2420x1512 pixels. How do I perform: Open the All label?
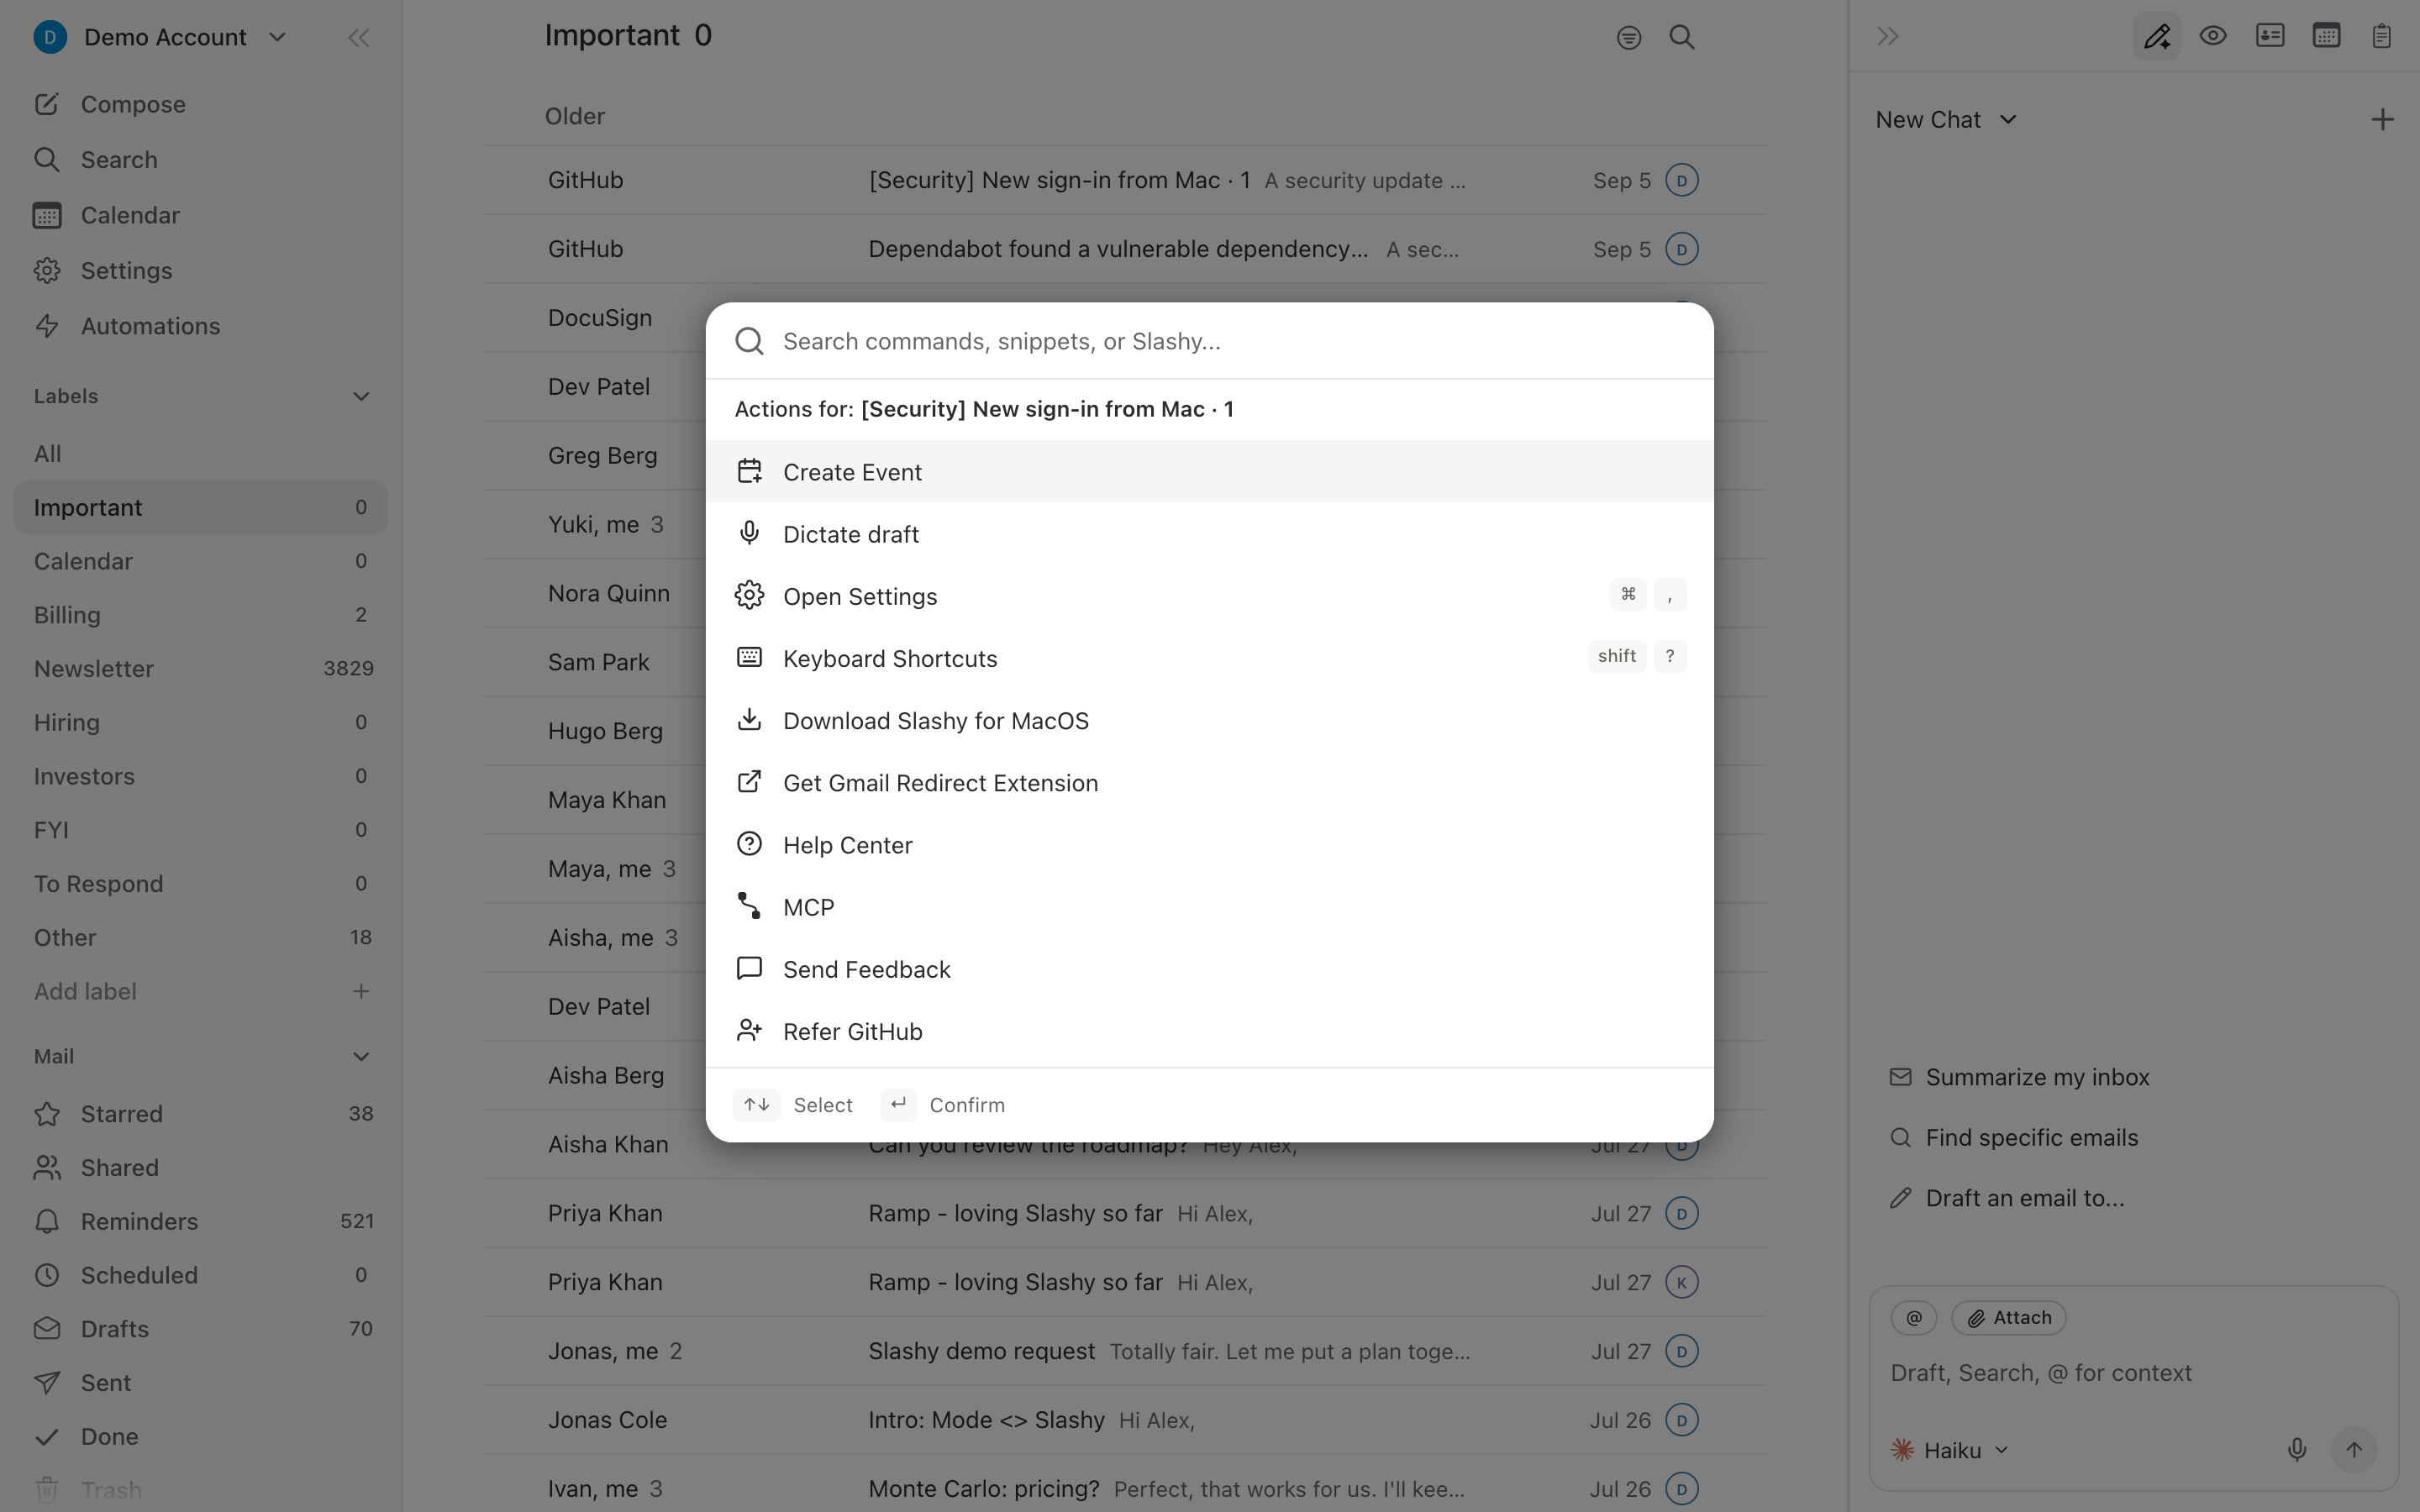tap(200, 454)
